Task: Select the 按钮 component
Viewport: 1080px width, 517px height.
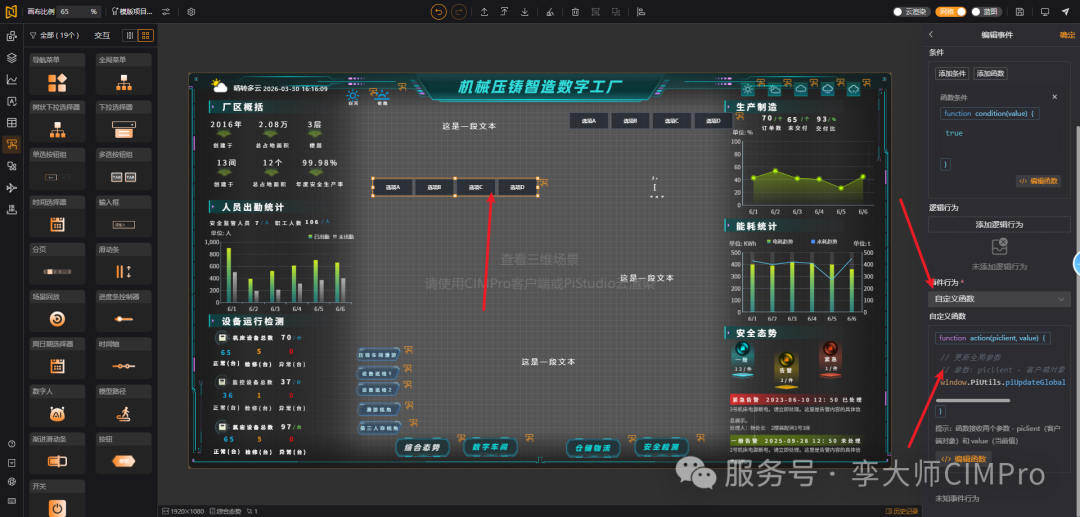Action: pos(125,453)
